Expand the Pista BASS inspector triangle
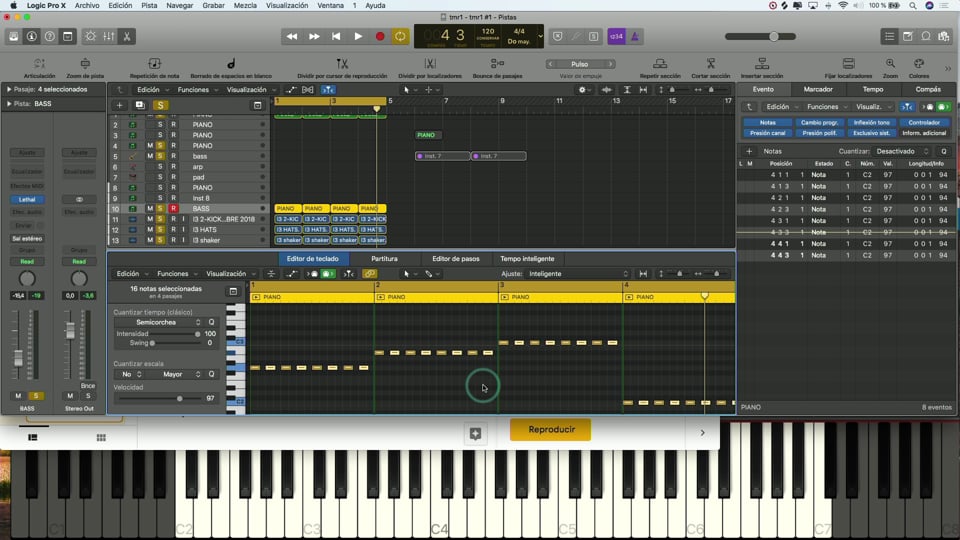Screen dimensions: 960x540 point(9,103)
